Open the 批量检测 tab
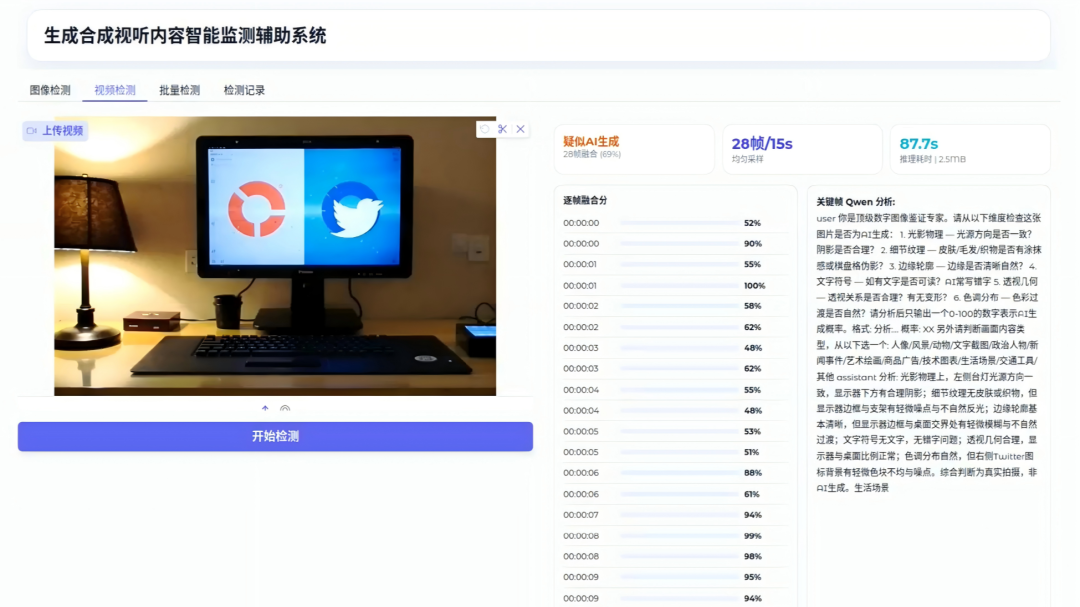 pyautogui.click(x=180, y=90)
